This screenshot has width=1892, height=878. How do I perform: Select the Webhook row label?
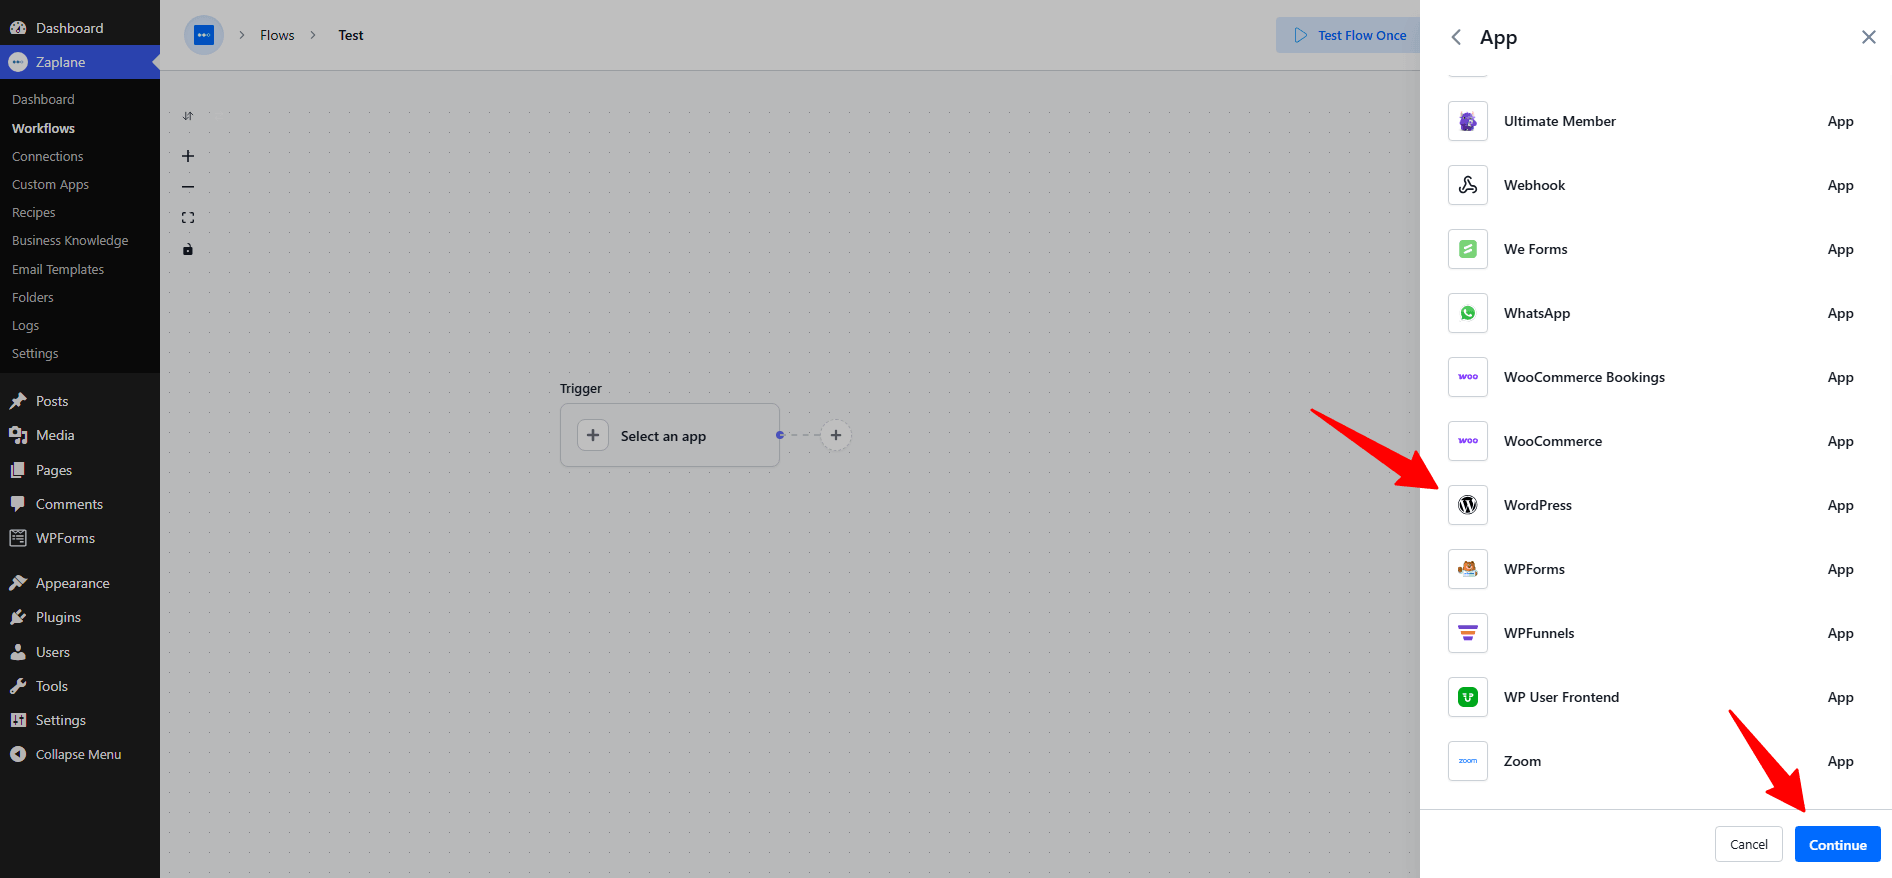coord(1535,185)
